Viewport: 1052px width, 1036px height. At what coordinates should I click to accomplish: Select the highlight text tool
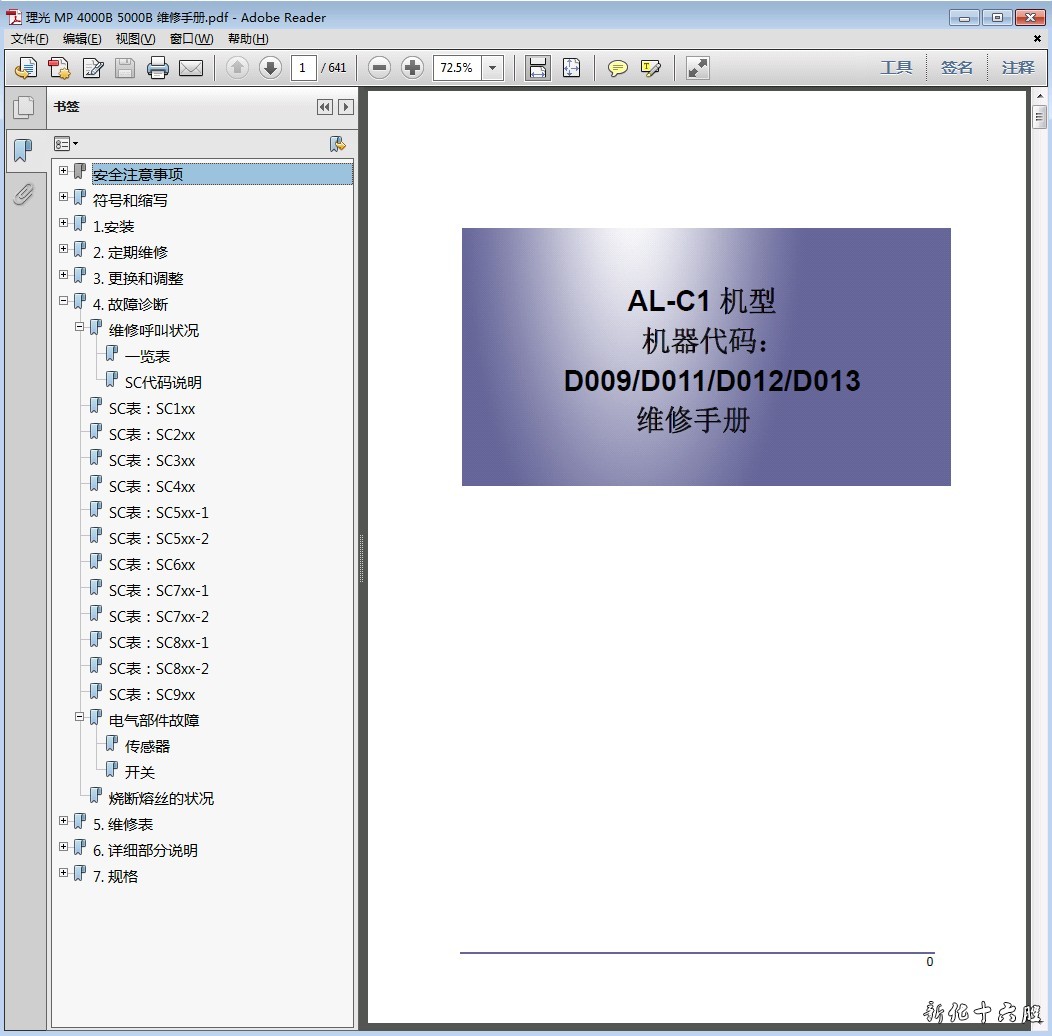[x=651, y=68]
